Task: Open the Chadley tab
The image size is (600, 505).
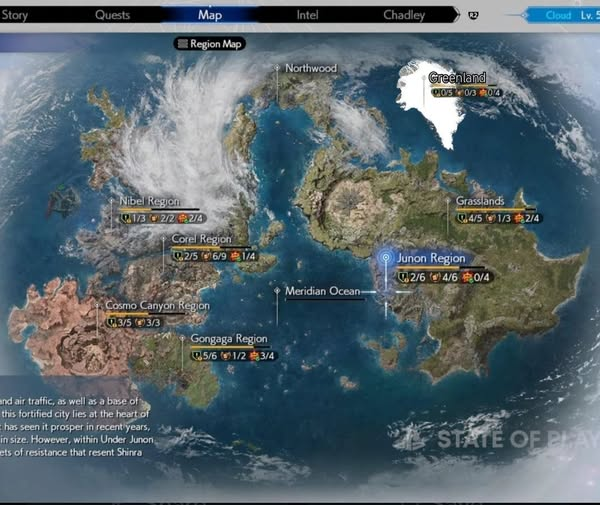Action: pyautogui.click(x=404, y=15)
